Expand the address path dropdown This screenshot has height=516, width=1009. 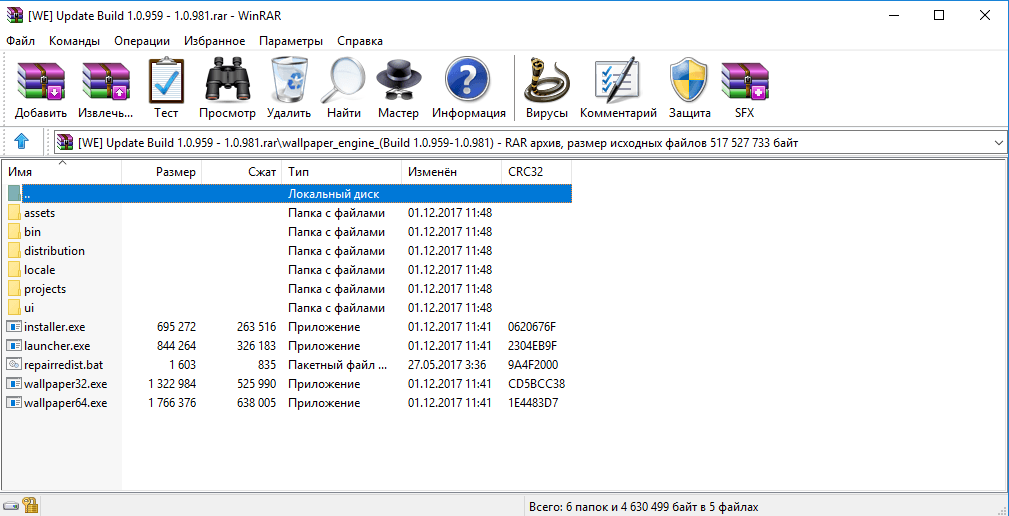pos(998,143)
